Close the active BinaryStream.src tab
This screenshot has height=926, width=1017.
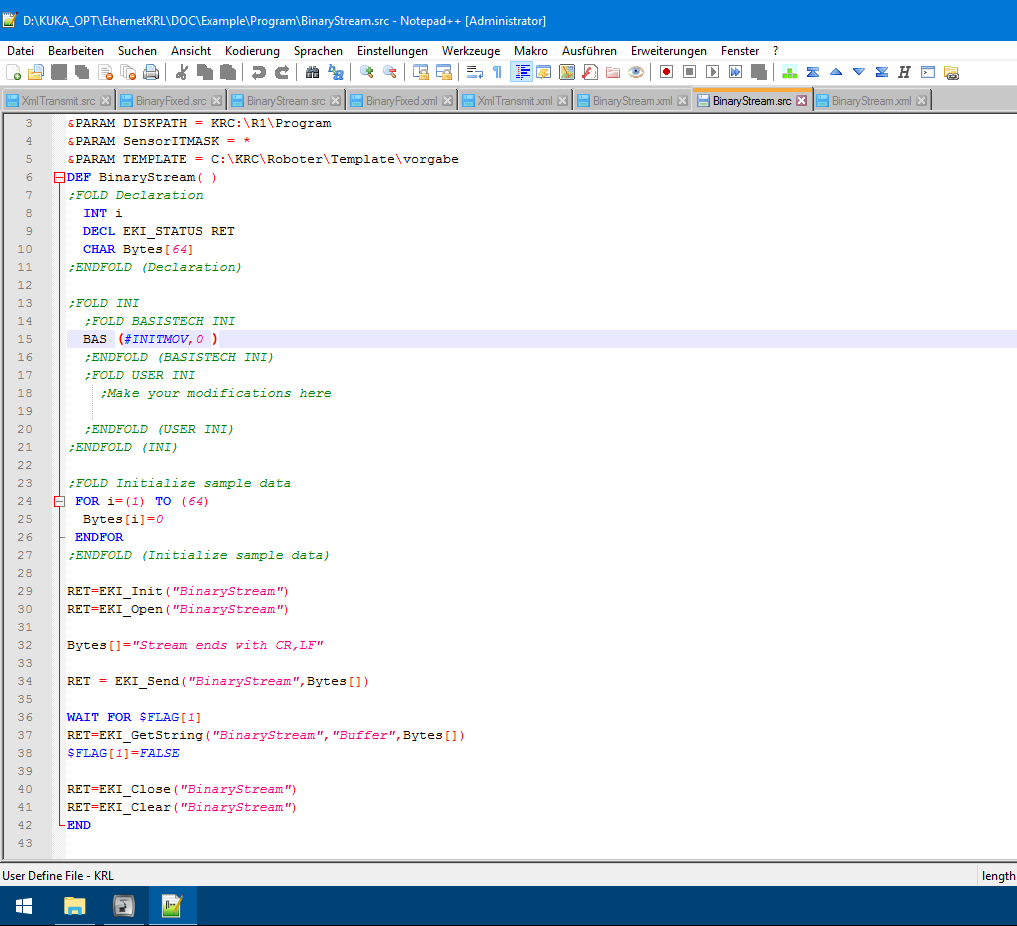pos(802,101)
